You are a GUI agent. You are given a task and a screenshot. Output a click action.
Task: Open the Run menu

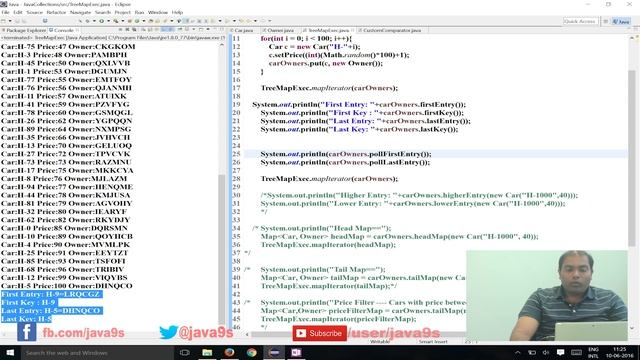point(139,12)
